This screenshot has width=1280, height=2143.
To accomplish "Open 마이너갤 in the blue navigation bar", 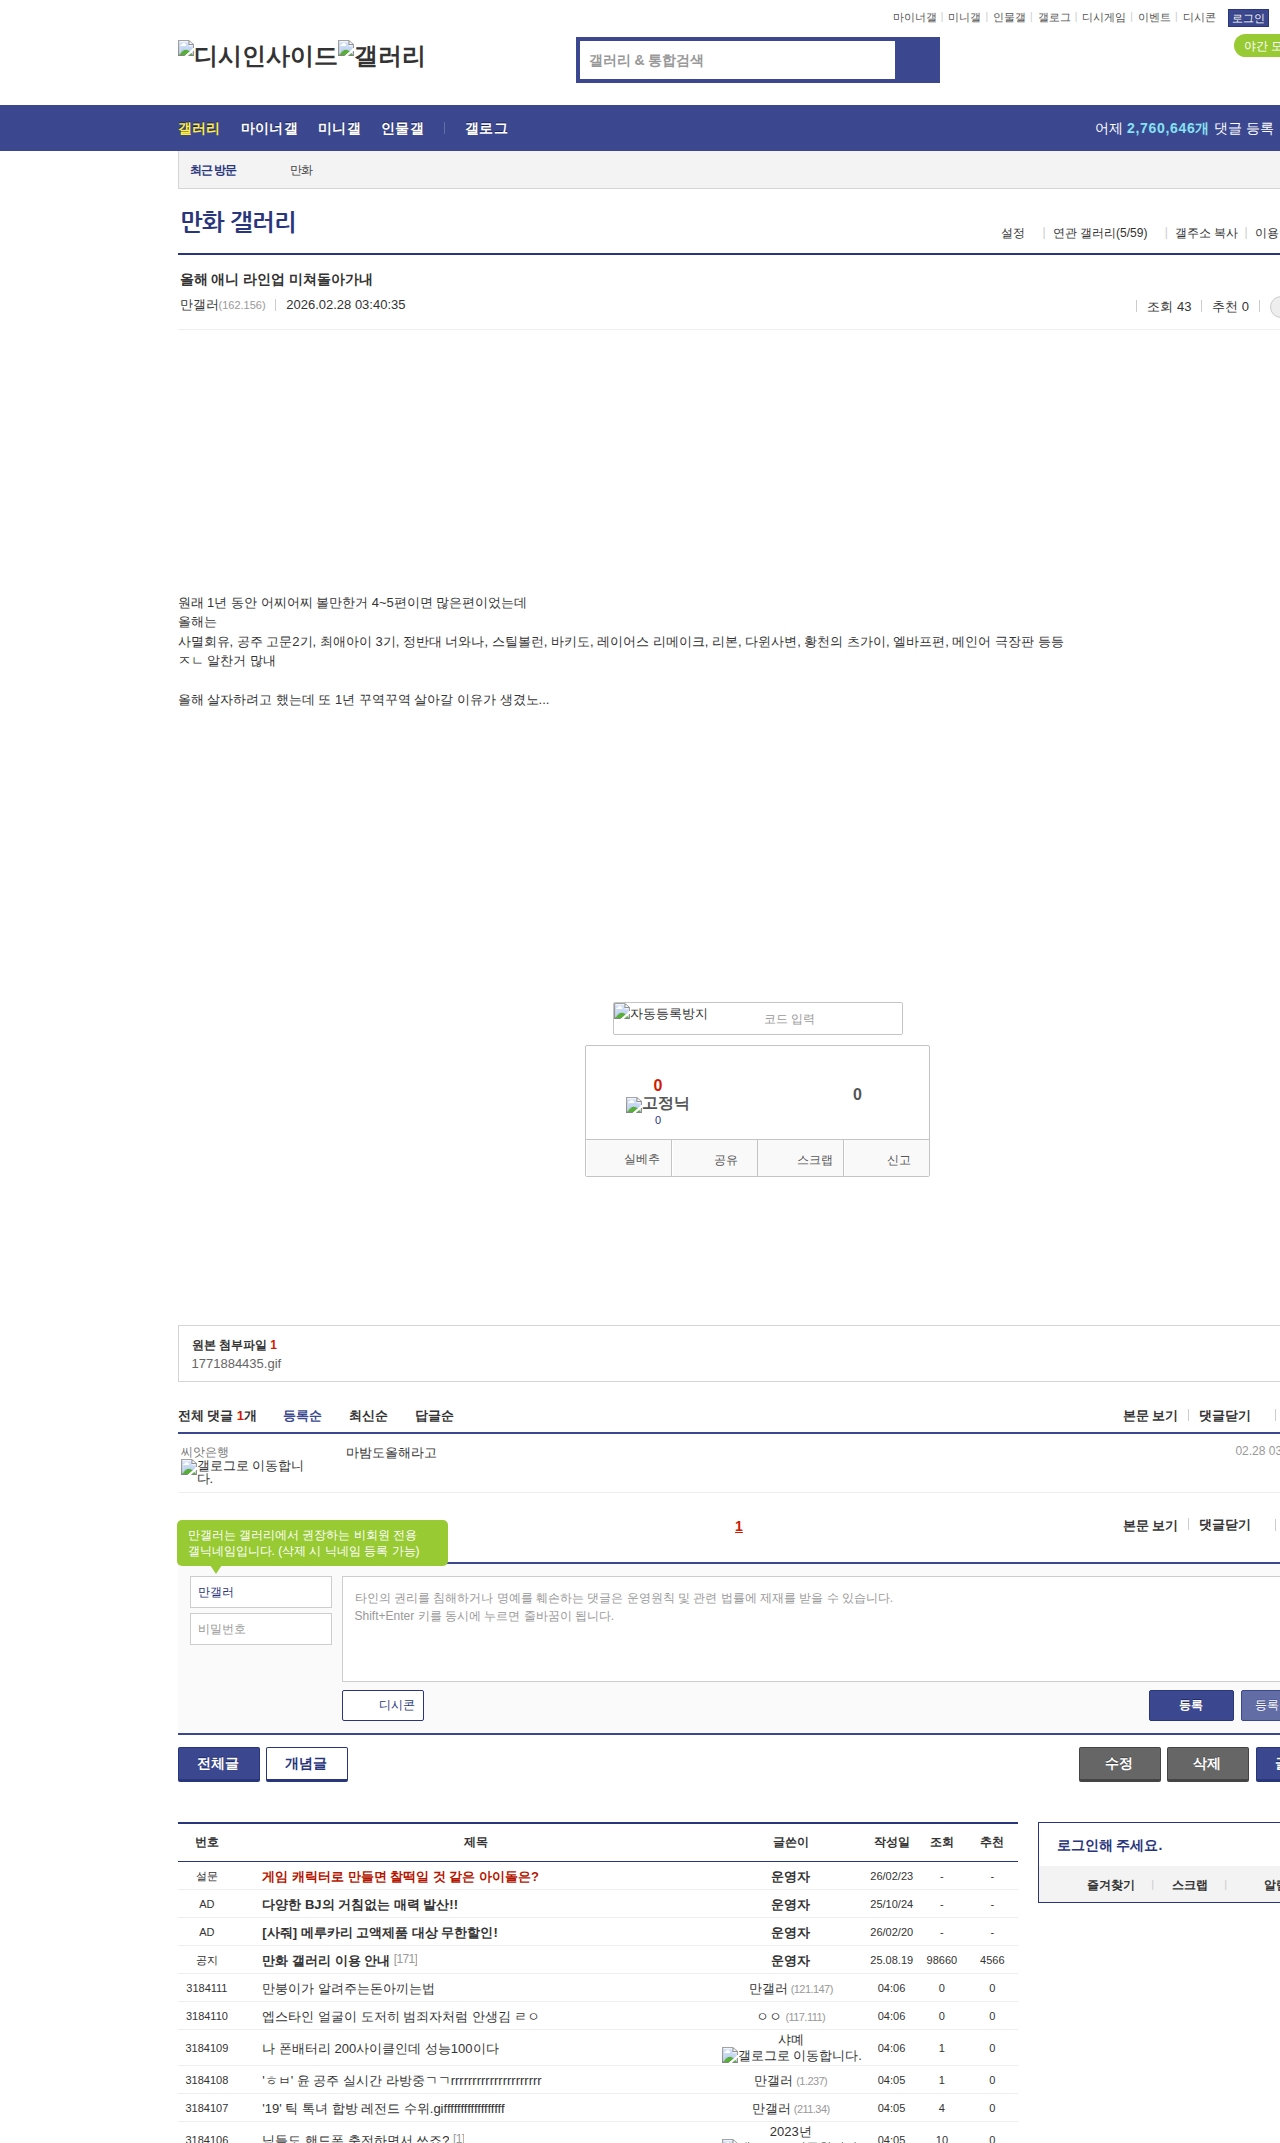I will [x=269, y=128].
